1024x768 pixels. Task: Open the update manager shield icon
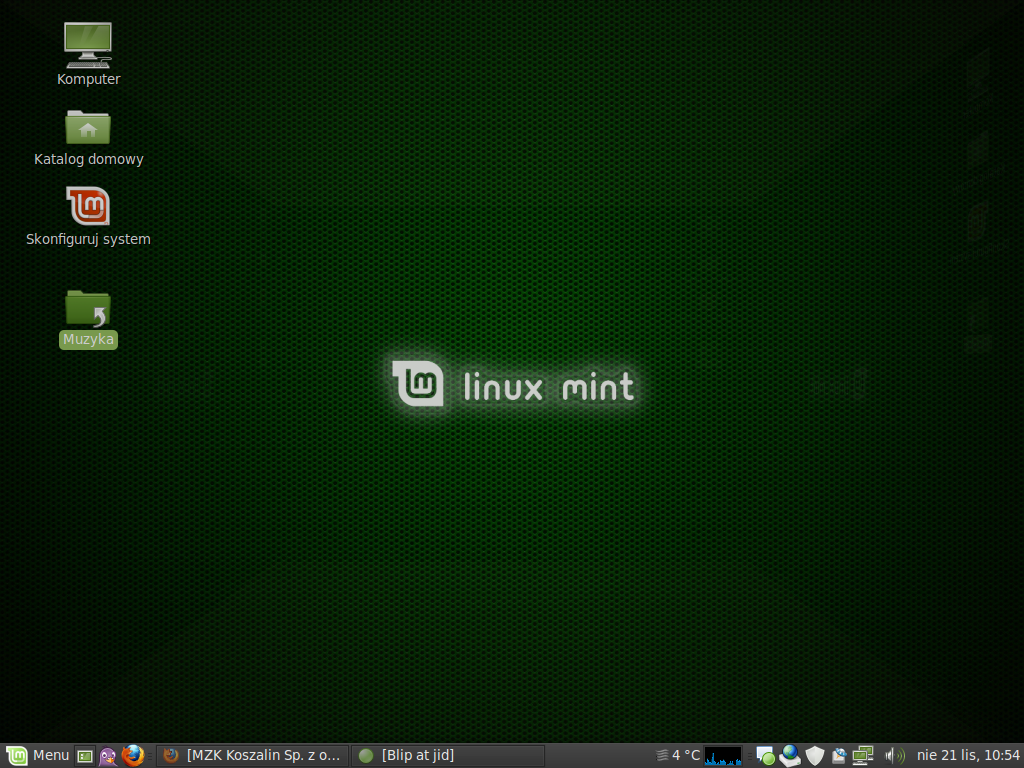815,756
